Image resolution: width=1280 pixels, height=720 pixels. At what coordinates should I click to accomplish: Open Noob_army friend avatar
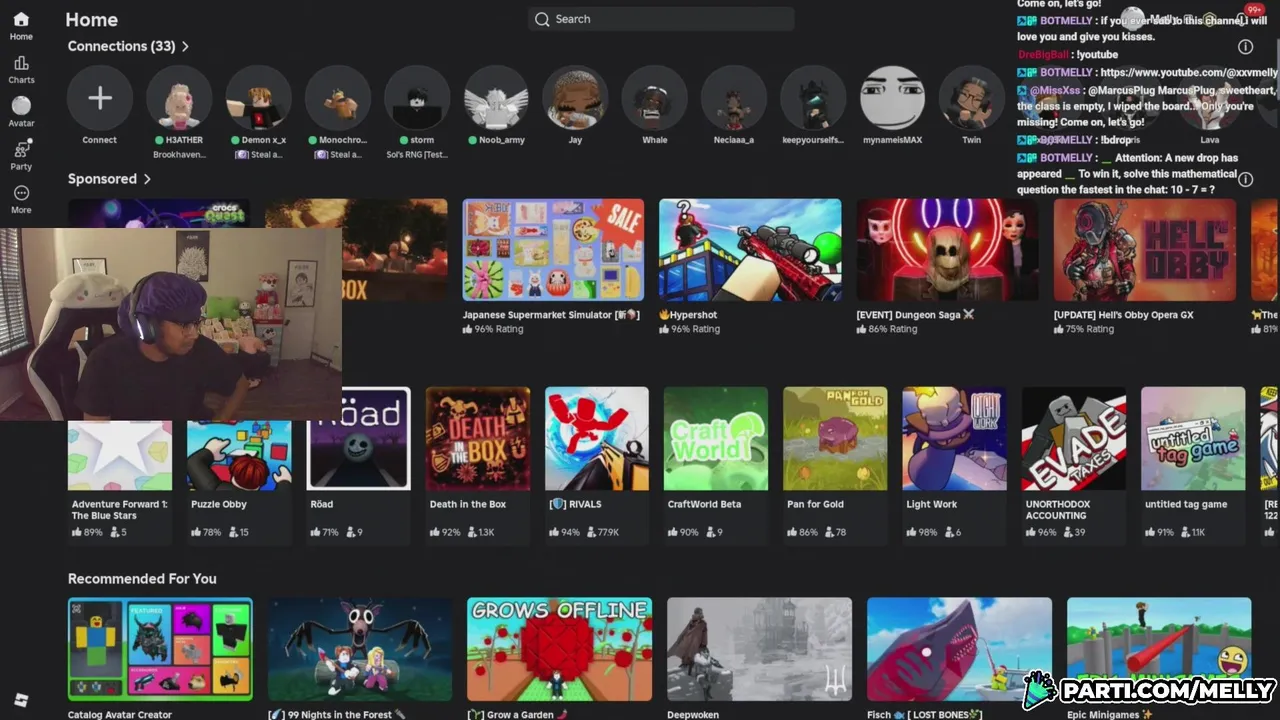(x=496, y=98)
